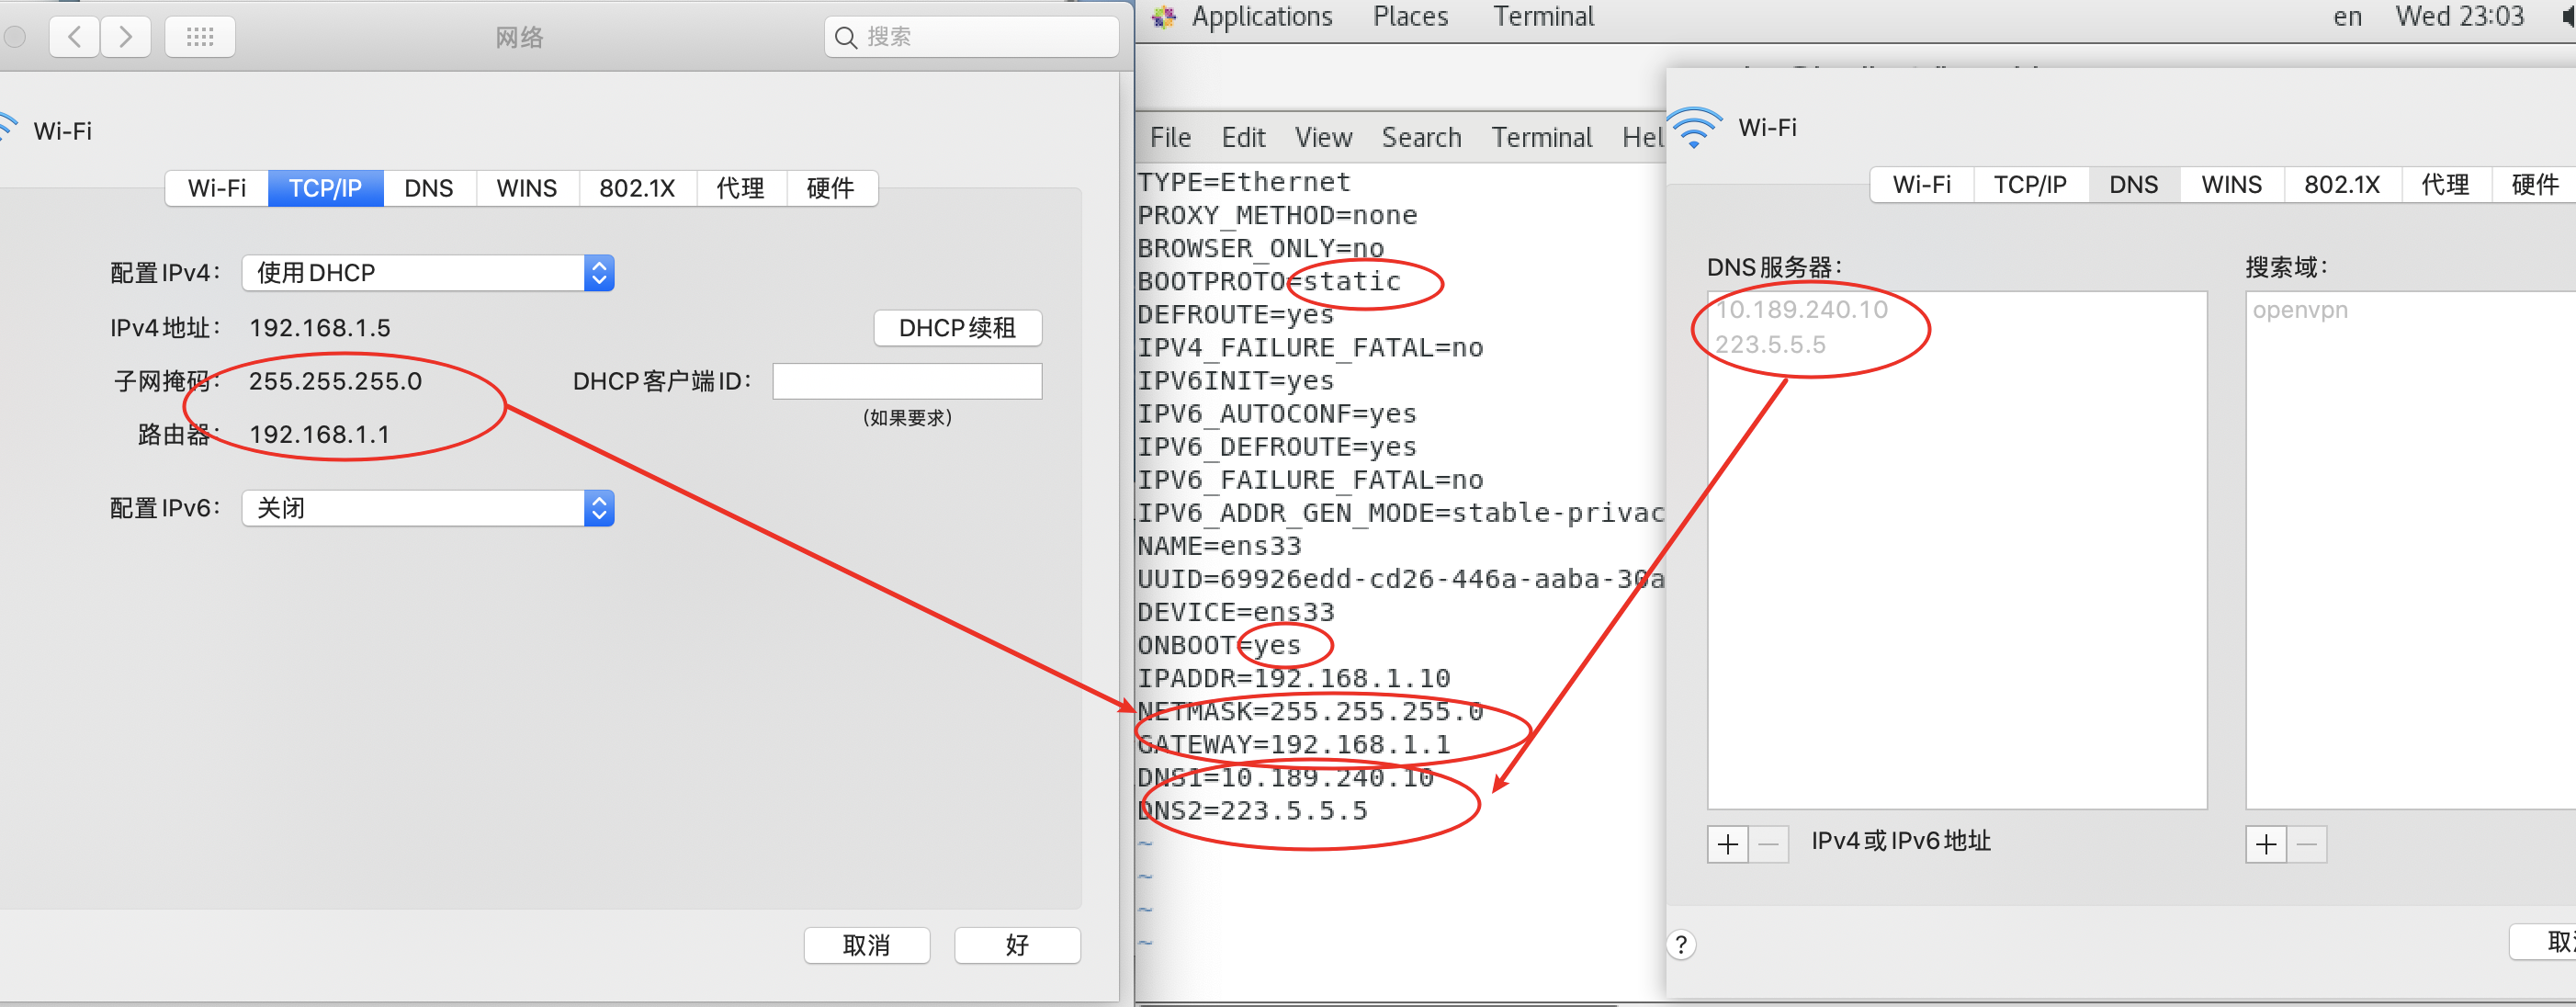Open the 配置IPv6 关闭 dropdown
Viewport: 2576px width, 1007px height.
tap(428, 508)
